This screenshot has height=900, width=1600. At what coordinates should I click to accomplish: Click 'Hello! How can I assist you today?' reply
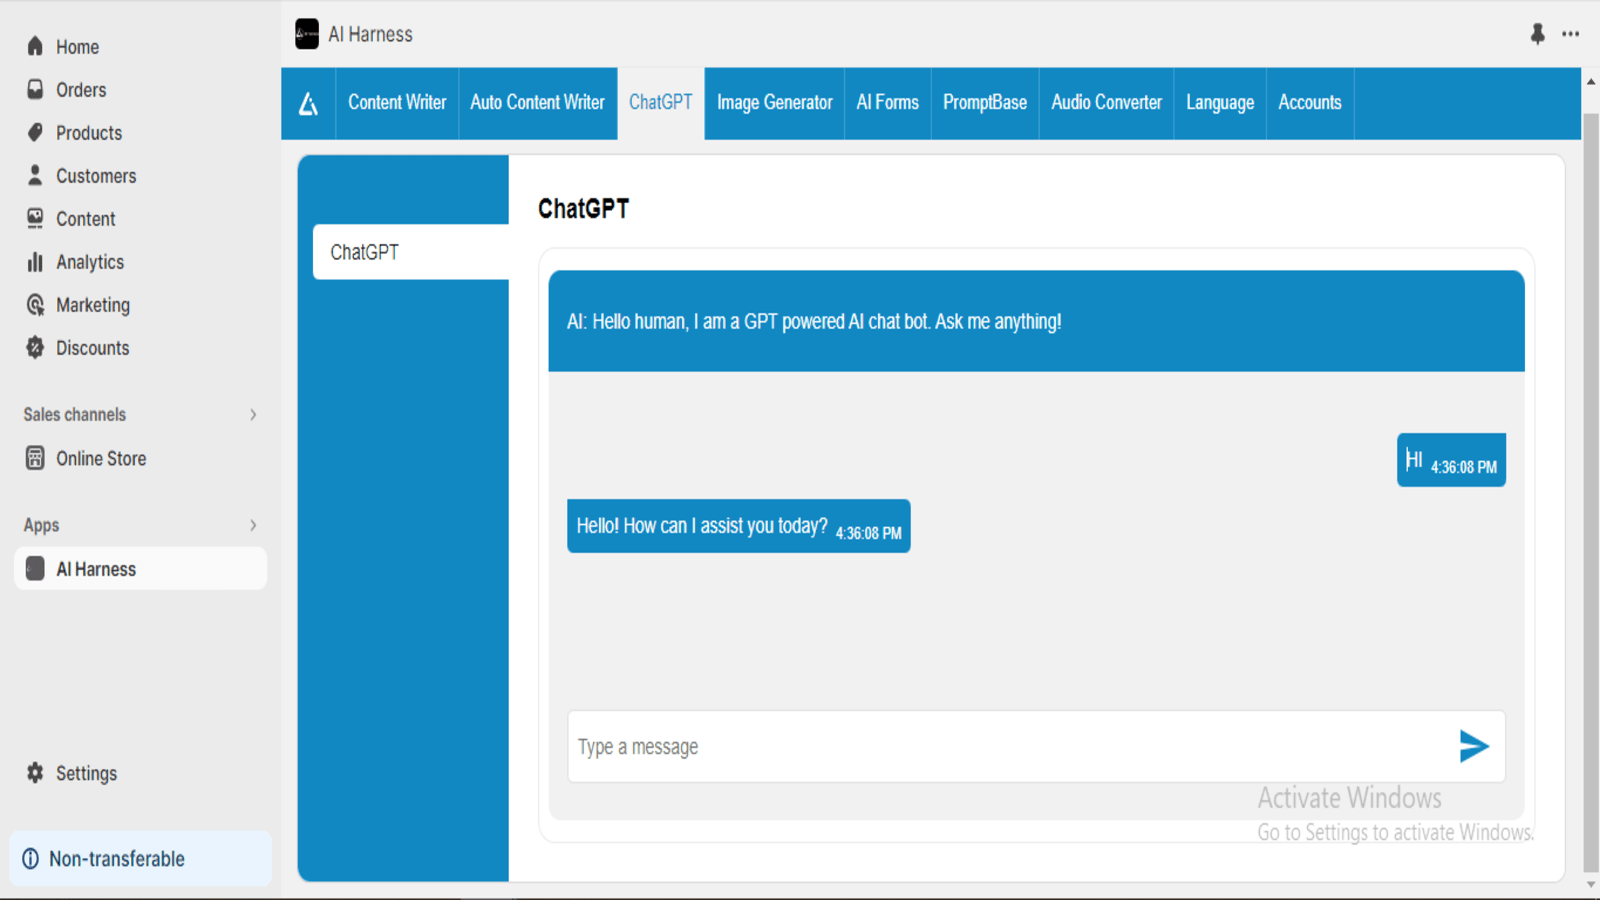coord(738,526)
